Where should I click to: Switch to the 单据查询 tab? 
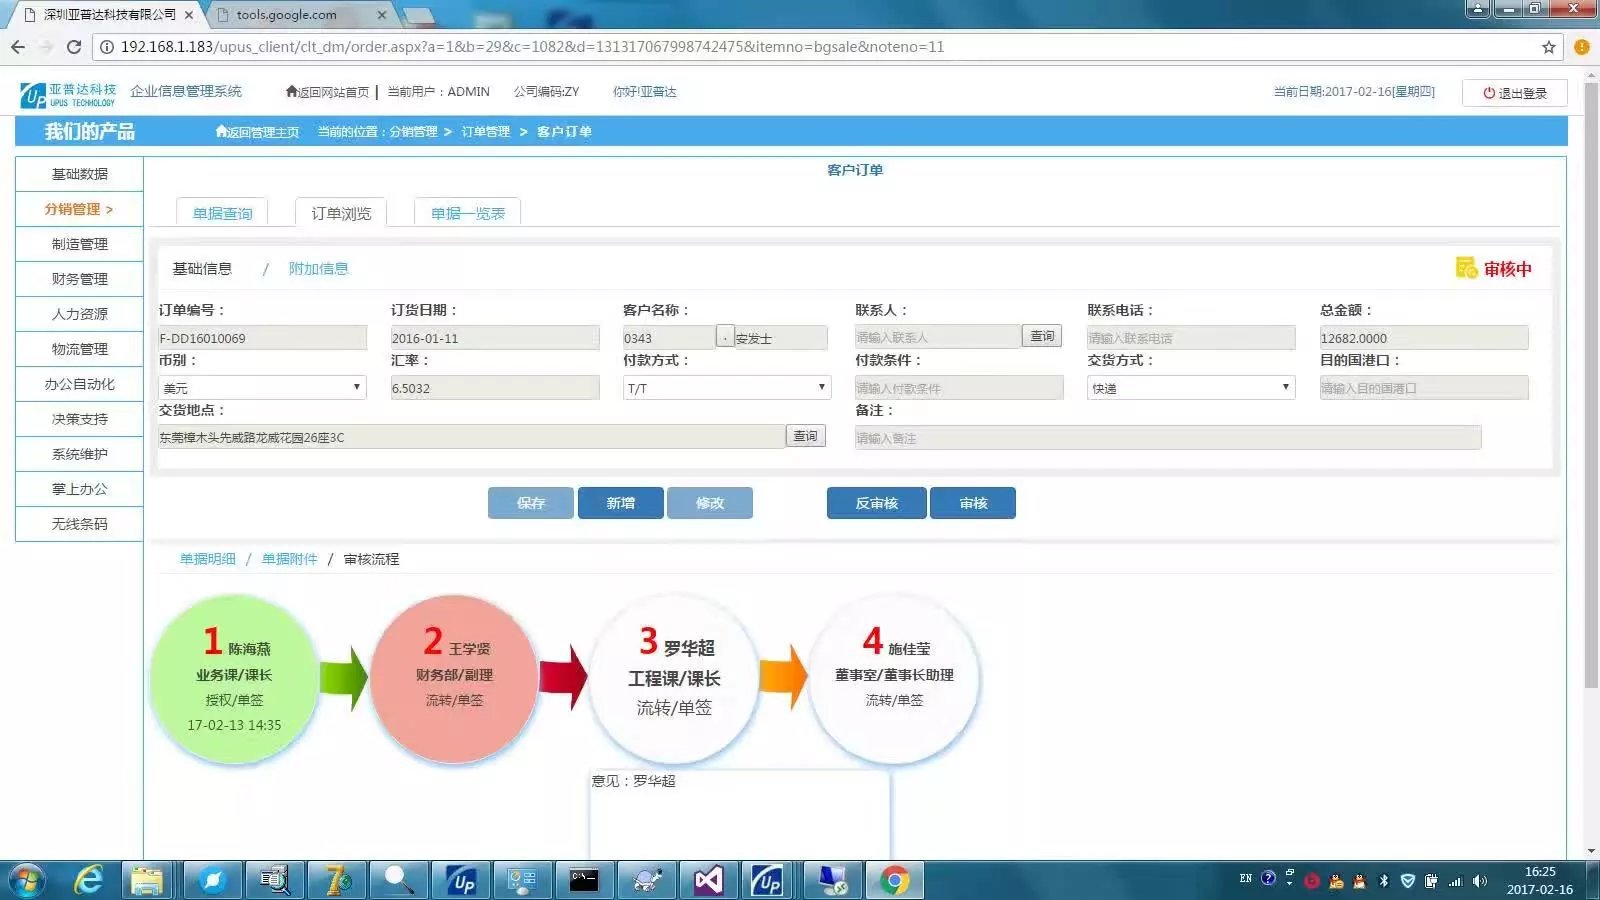pyautogui.click(x=222, y=213)
